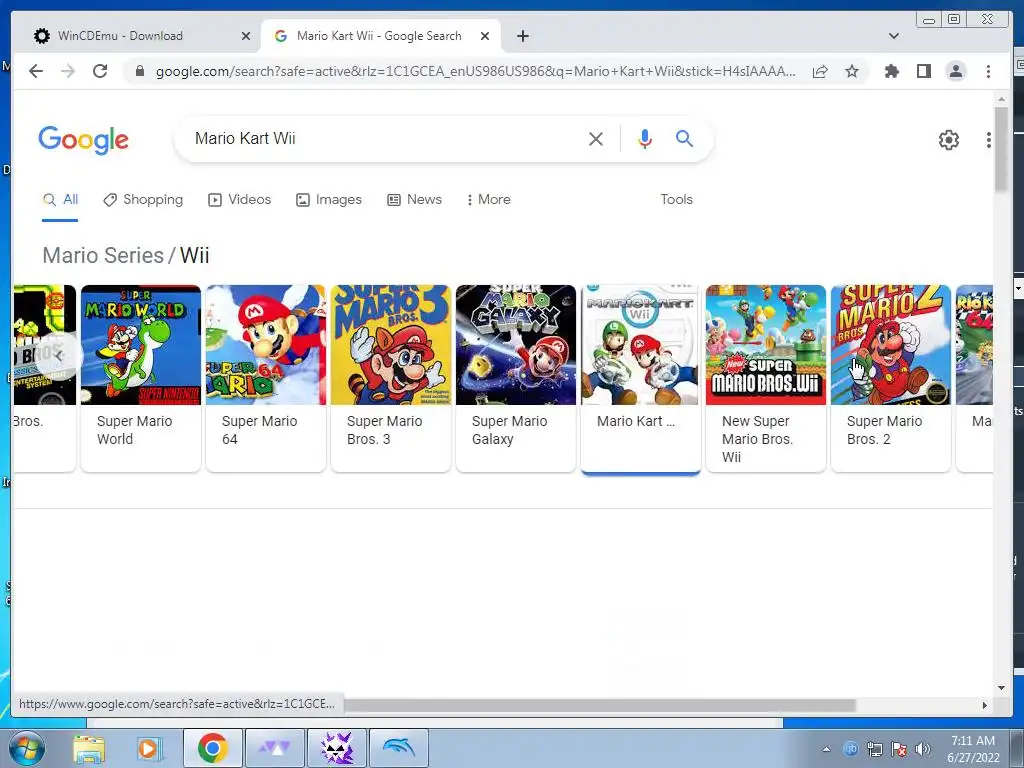Close the Mario Kart Wii search tab
The image size is (1024, 768).
pos(485,36)
